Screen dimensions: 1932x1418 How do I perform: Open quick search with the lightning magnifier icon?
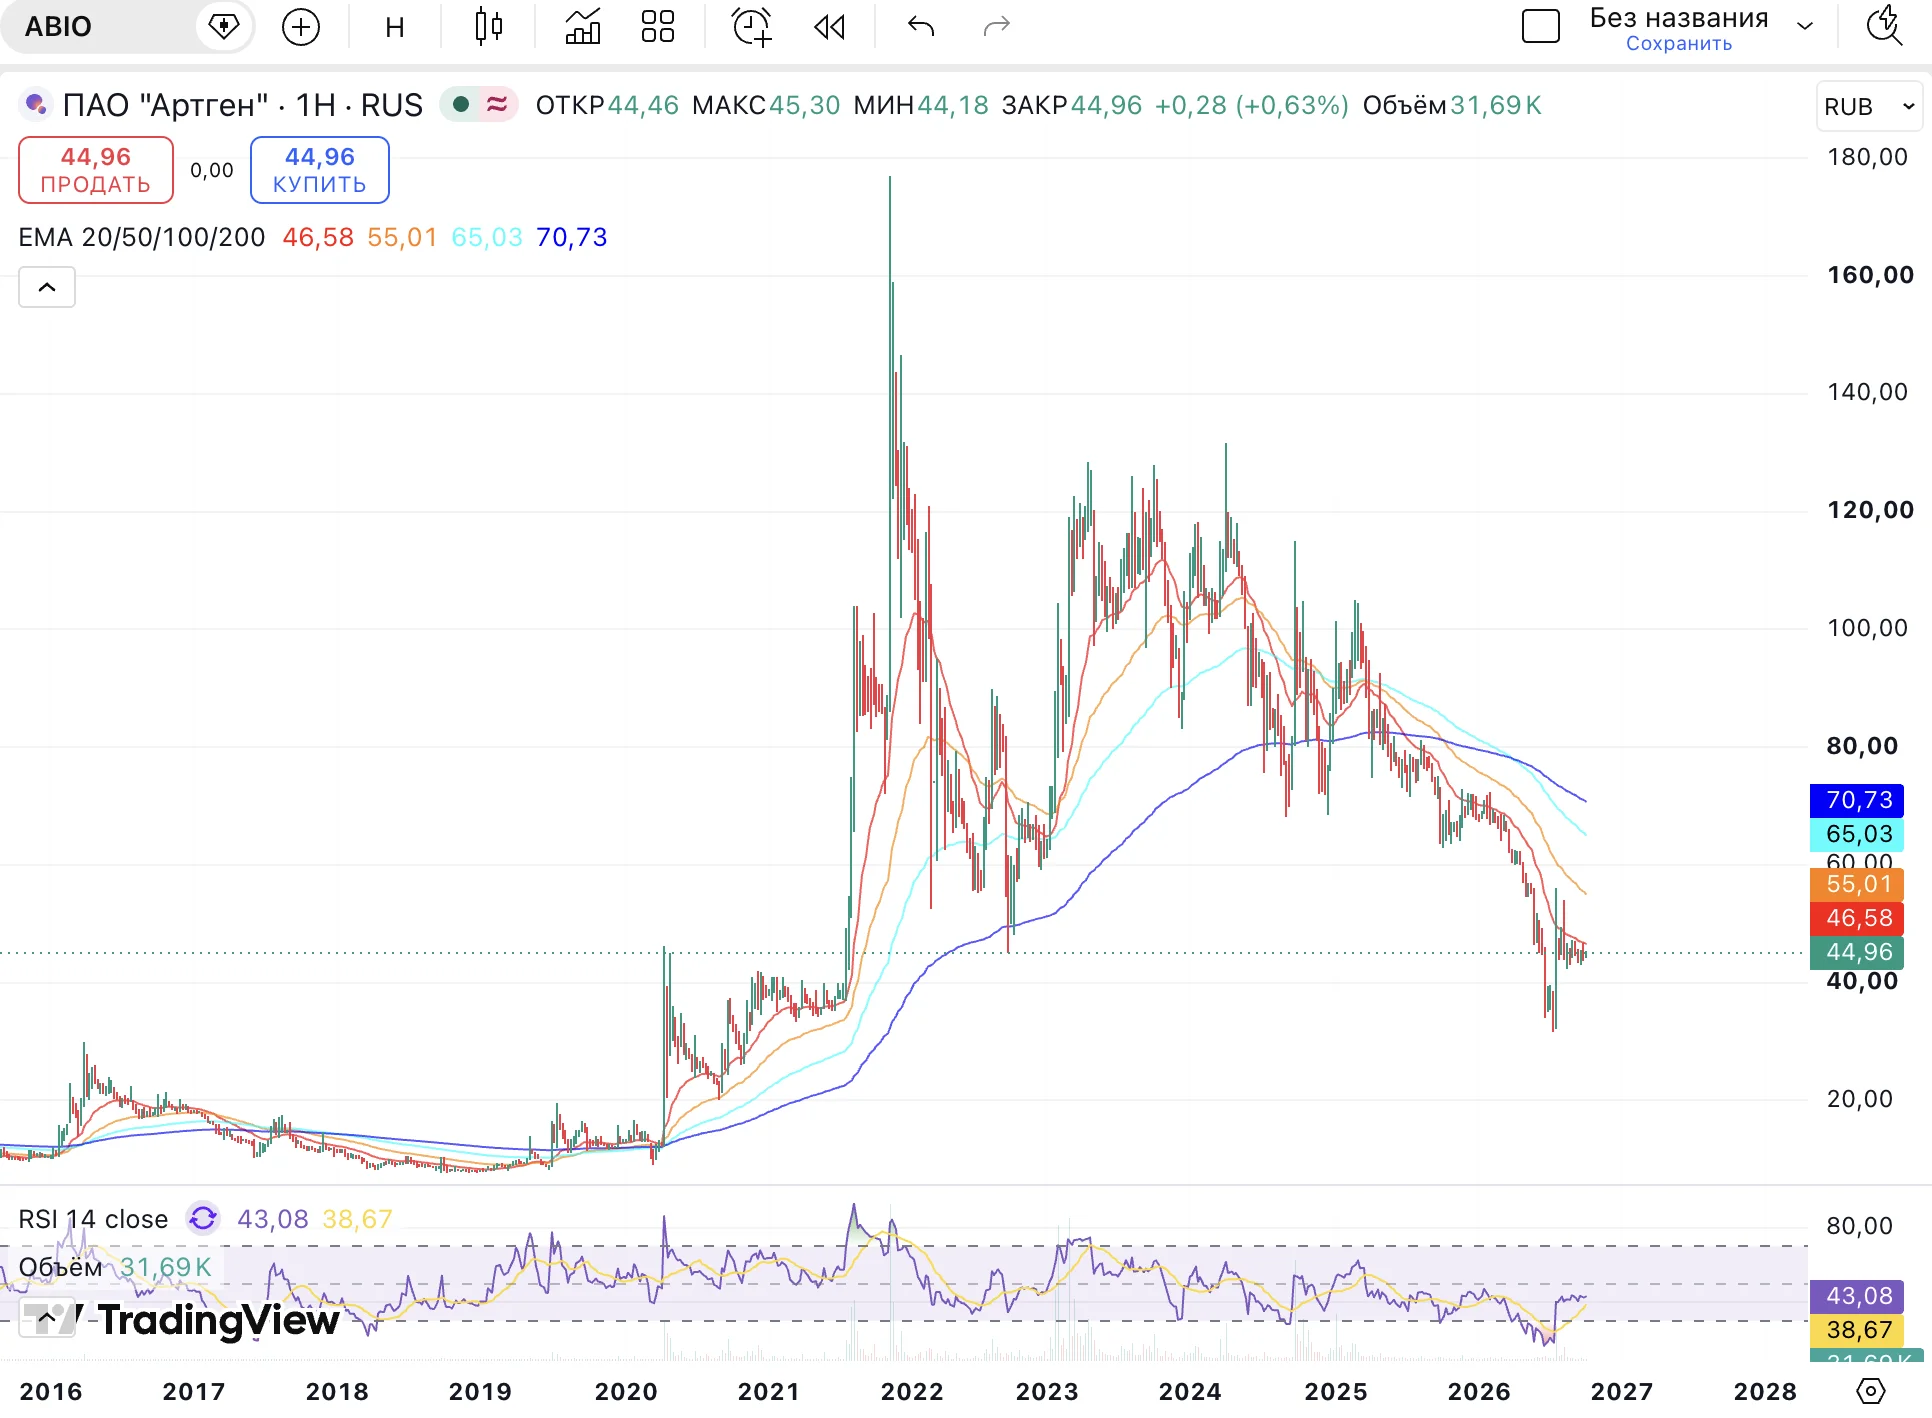pos(1885,27)
